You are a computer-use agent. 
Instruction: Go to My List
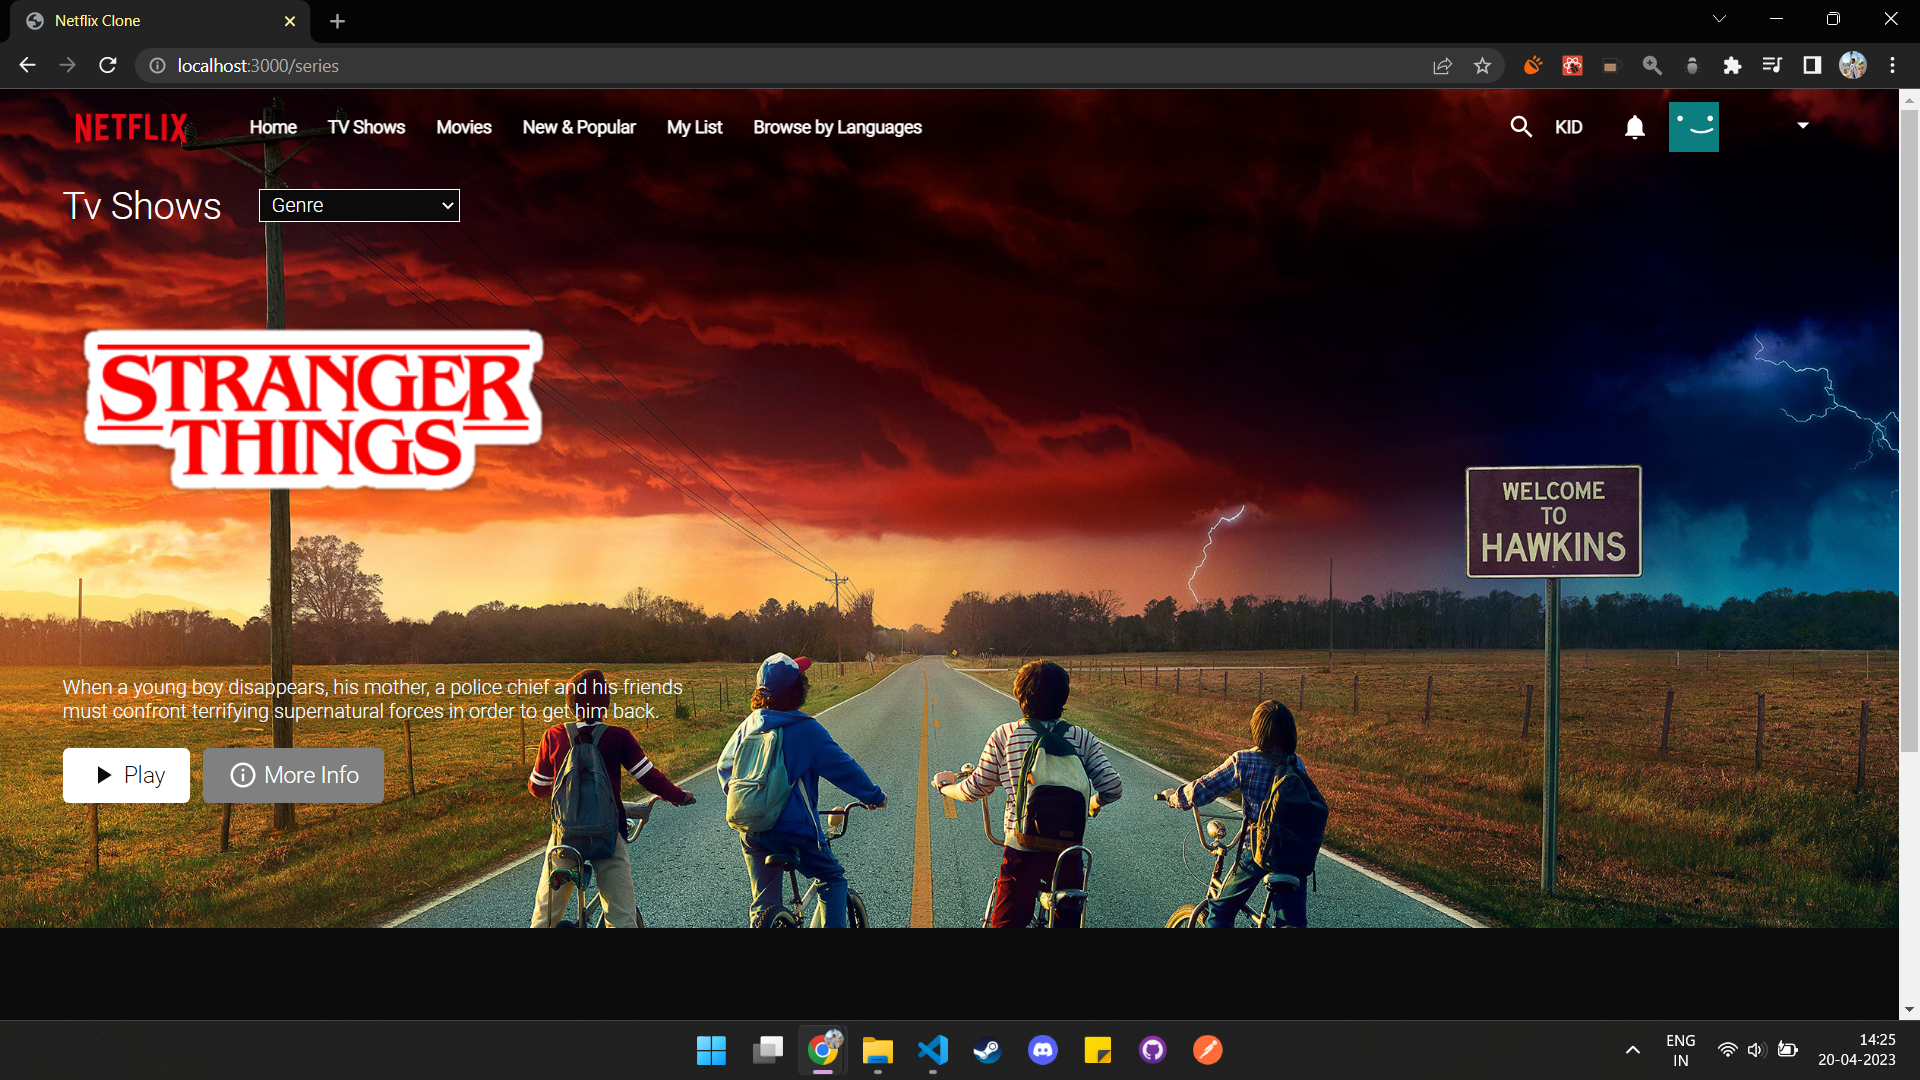[x=695, y=127]
